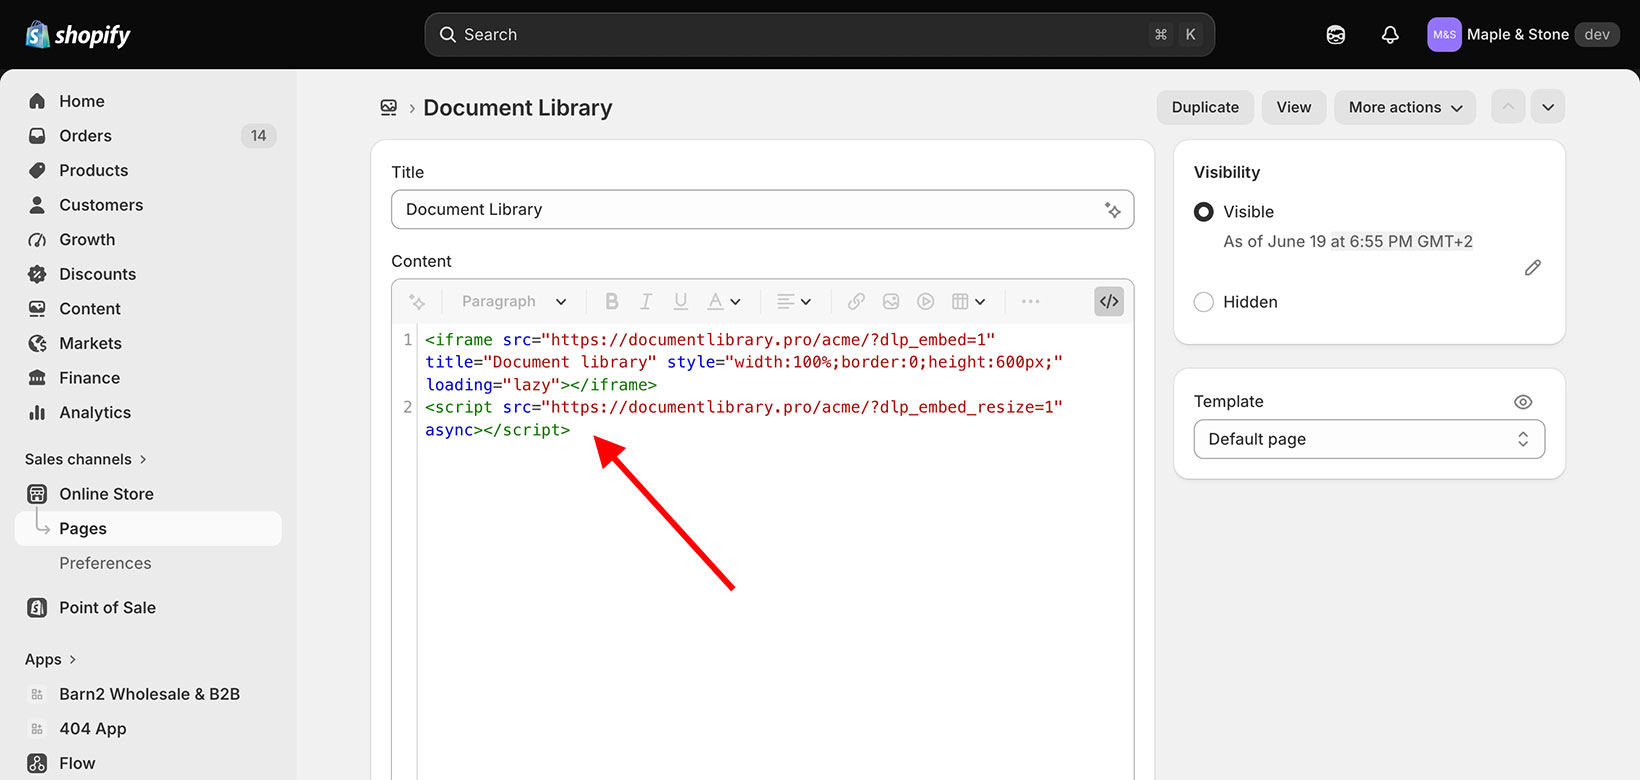Image resolution: width=1640 pixels, height=780 pixels.
Task: Click the iframe code on line 1
Action: 743,362
